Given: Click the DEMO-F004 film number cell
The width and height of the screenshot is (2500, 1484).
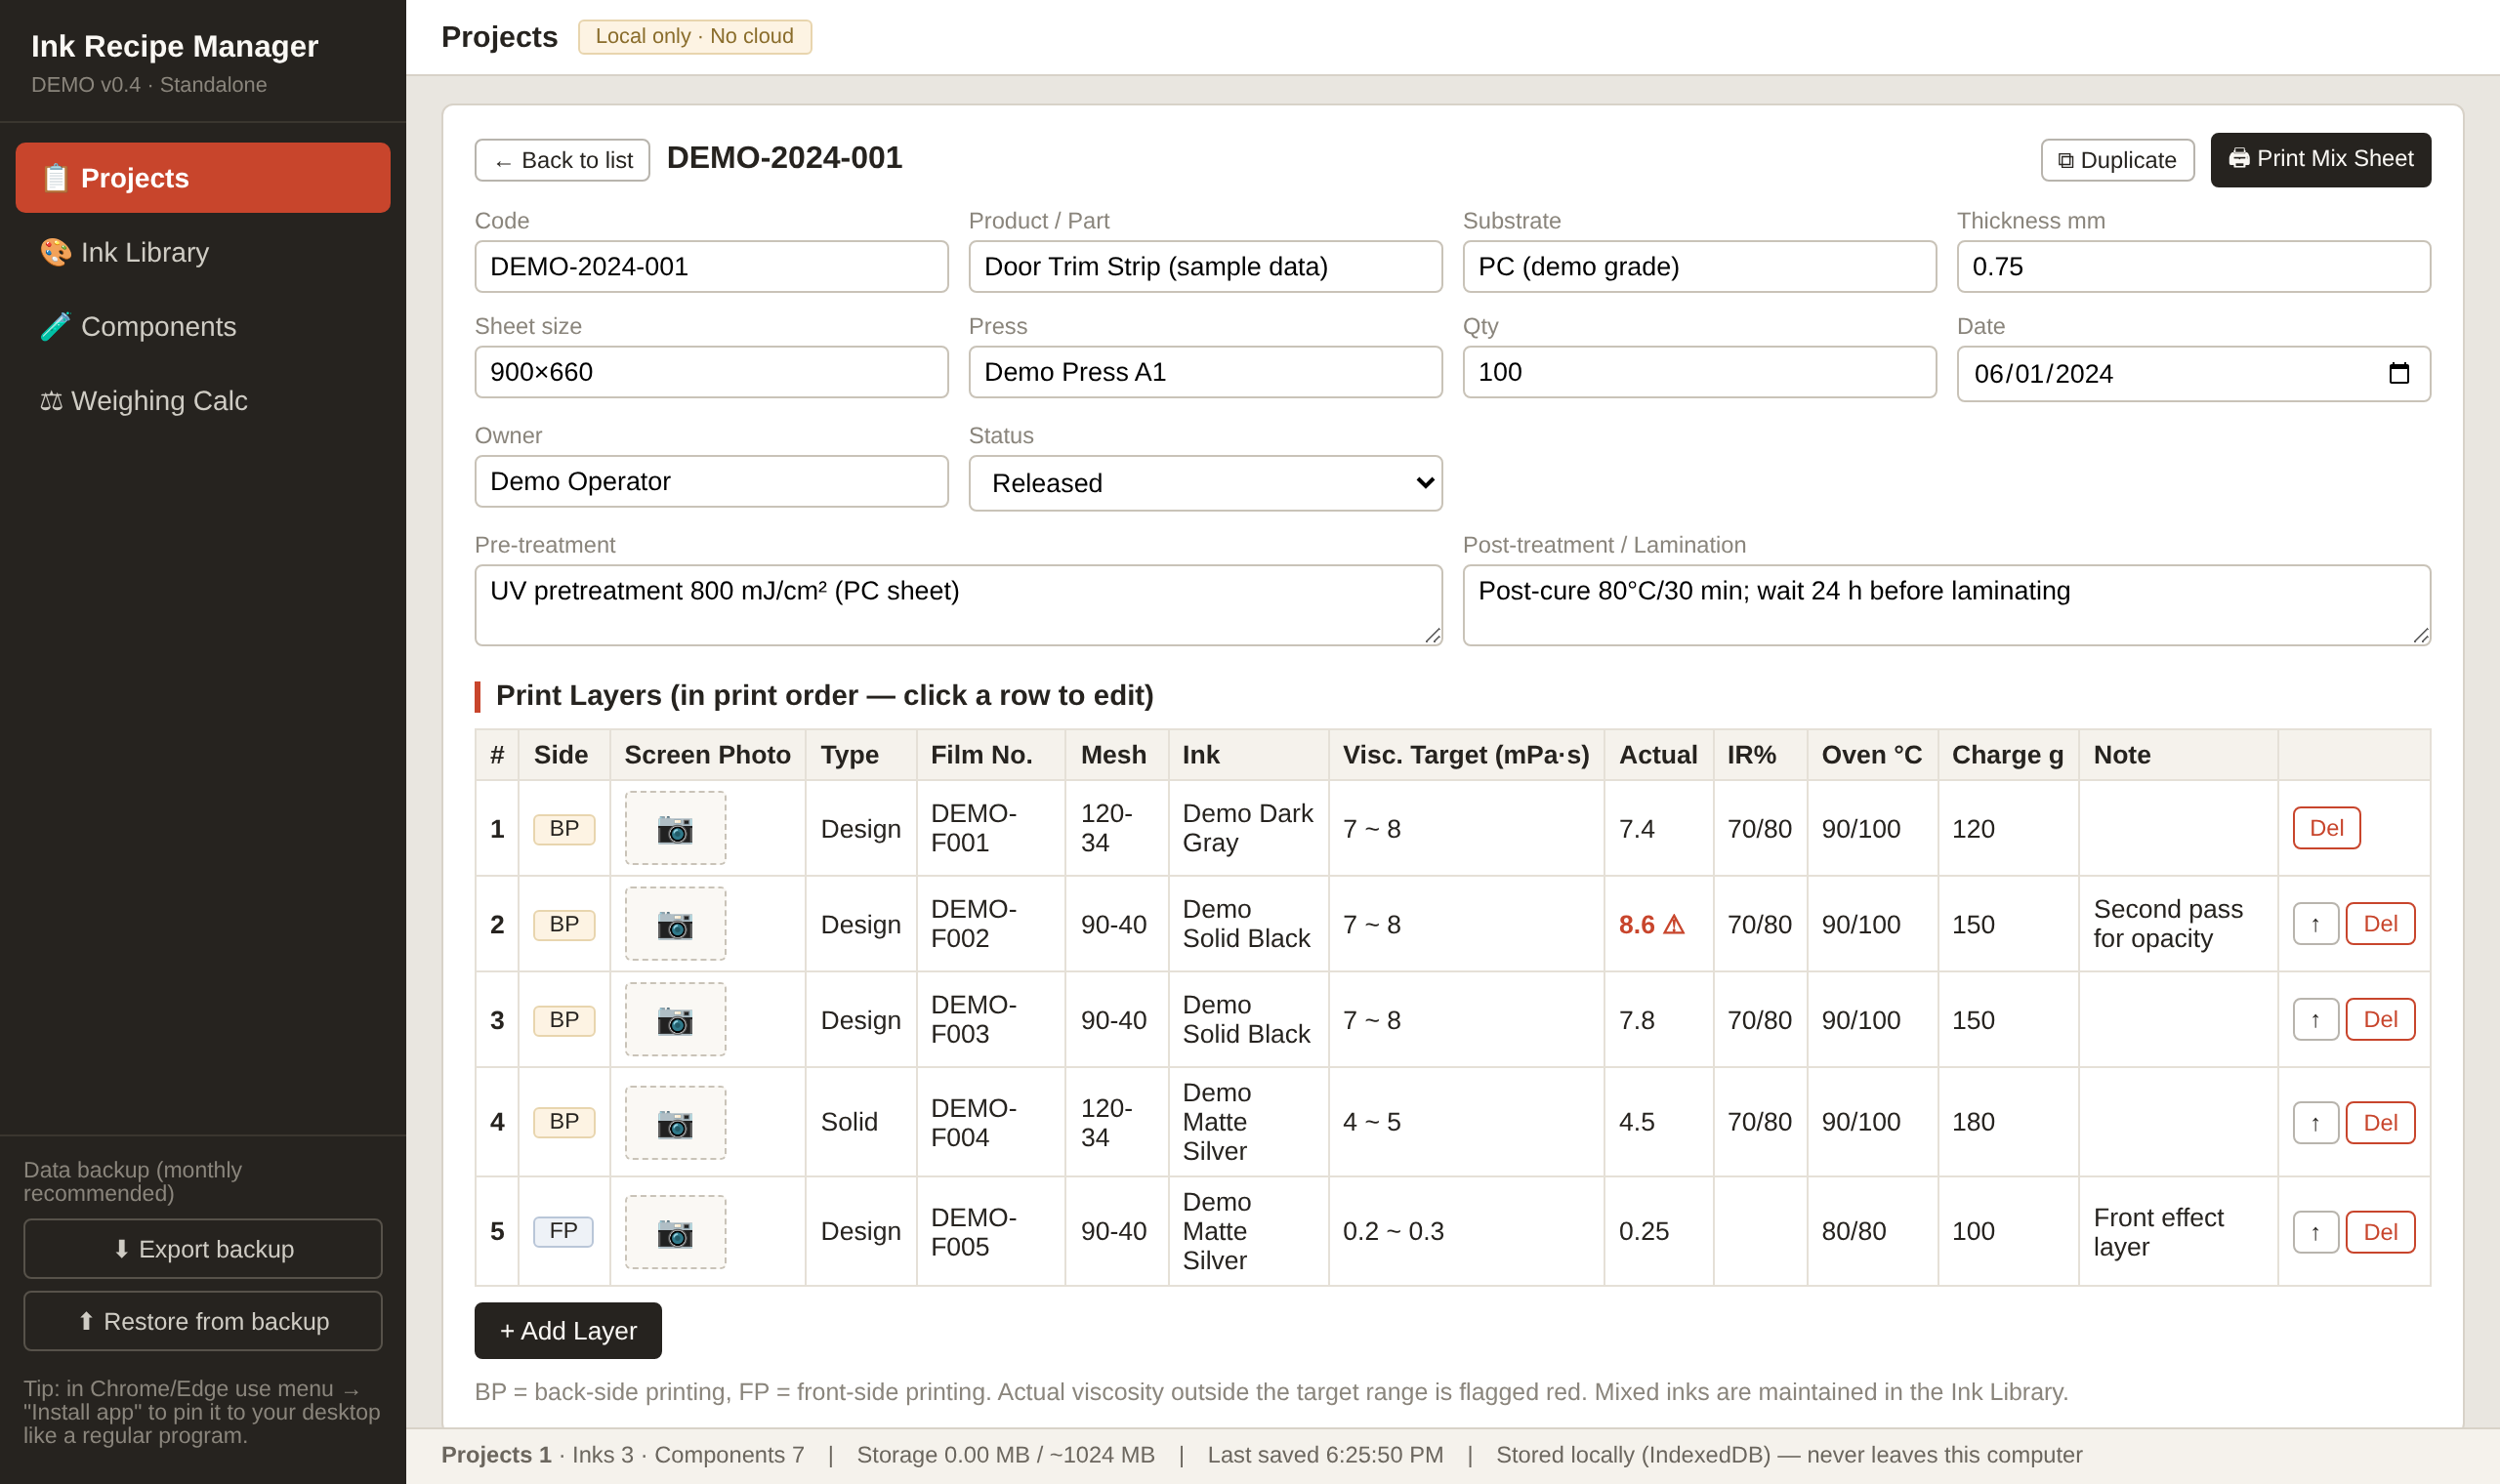Looking at the screenshot, I should [990, 1122].
